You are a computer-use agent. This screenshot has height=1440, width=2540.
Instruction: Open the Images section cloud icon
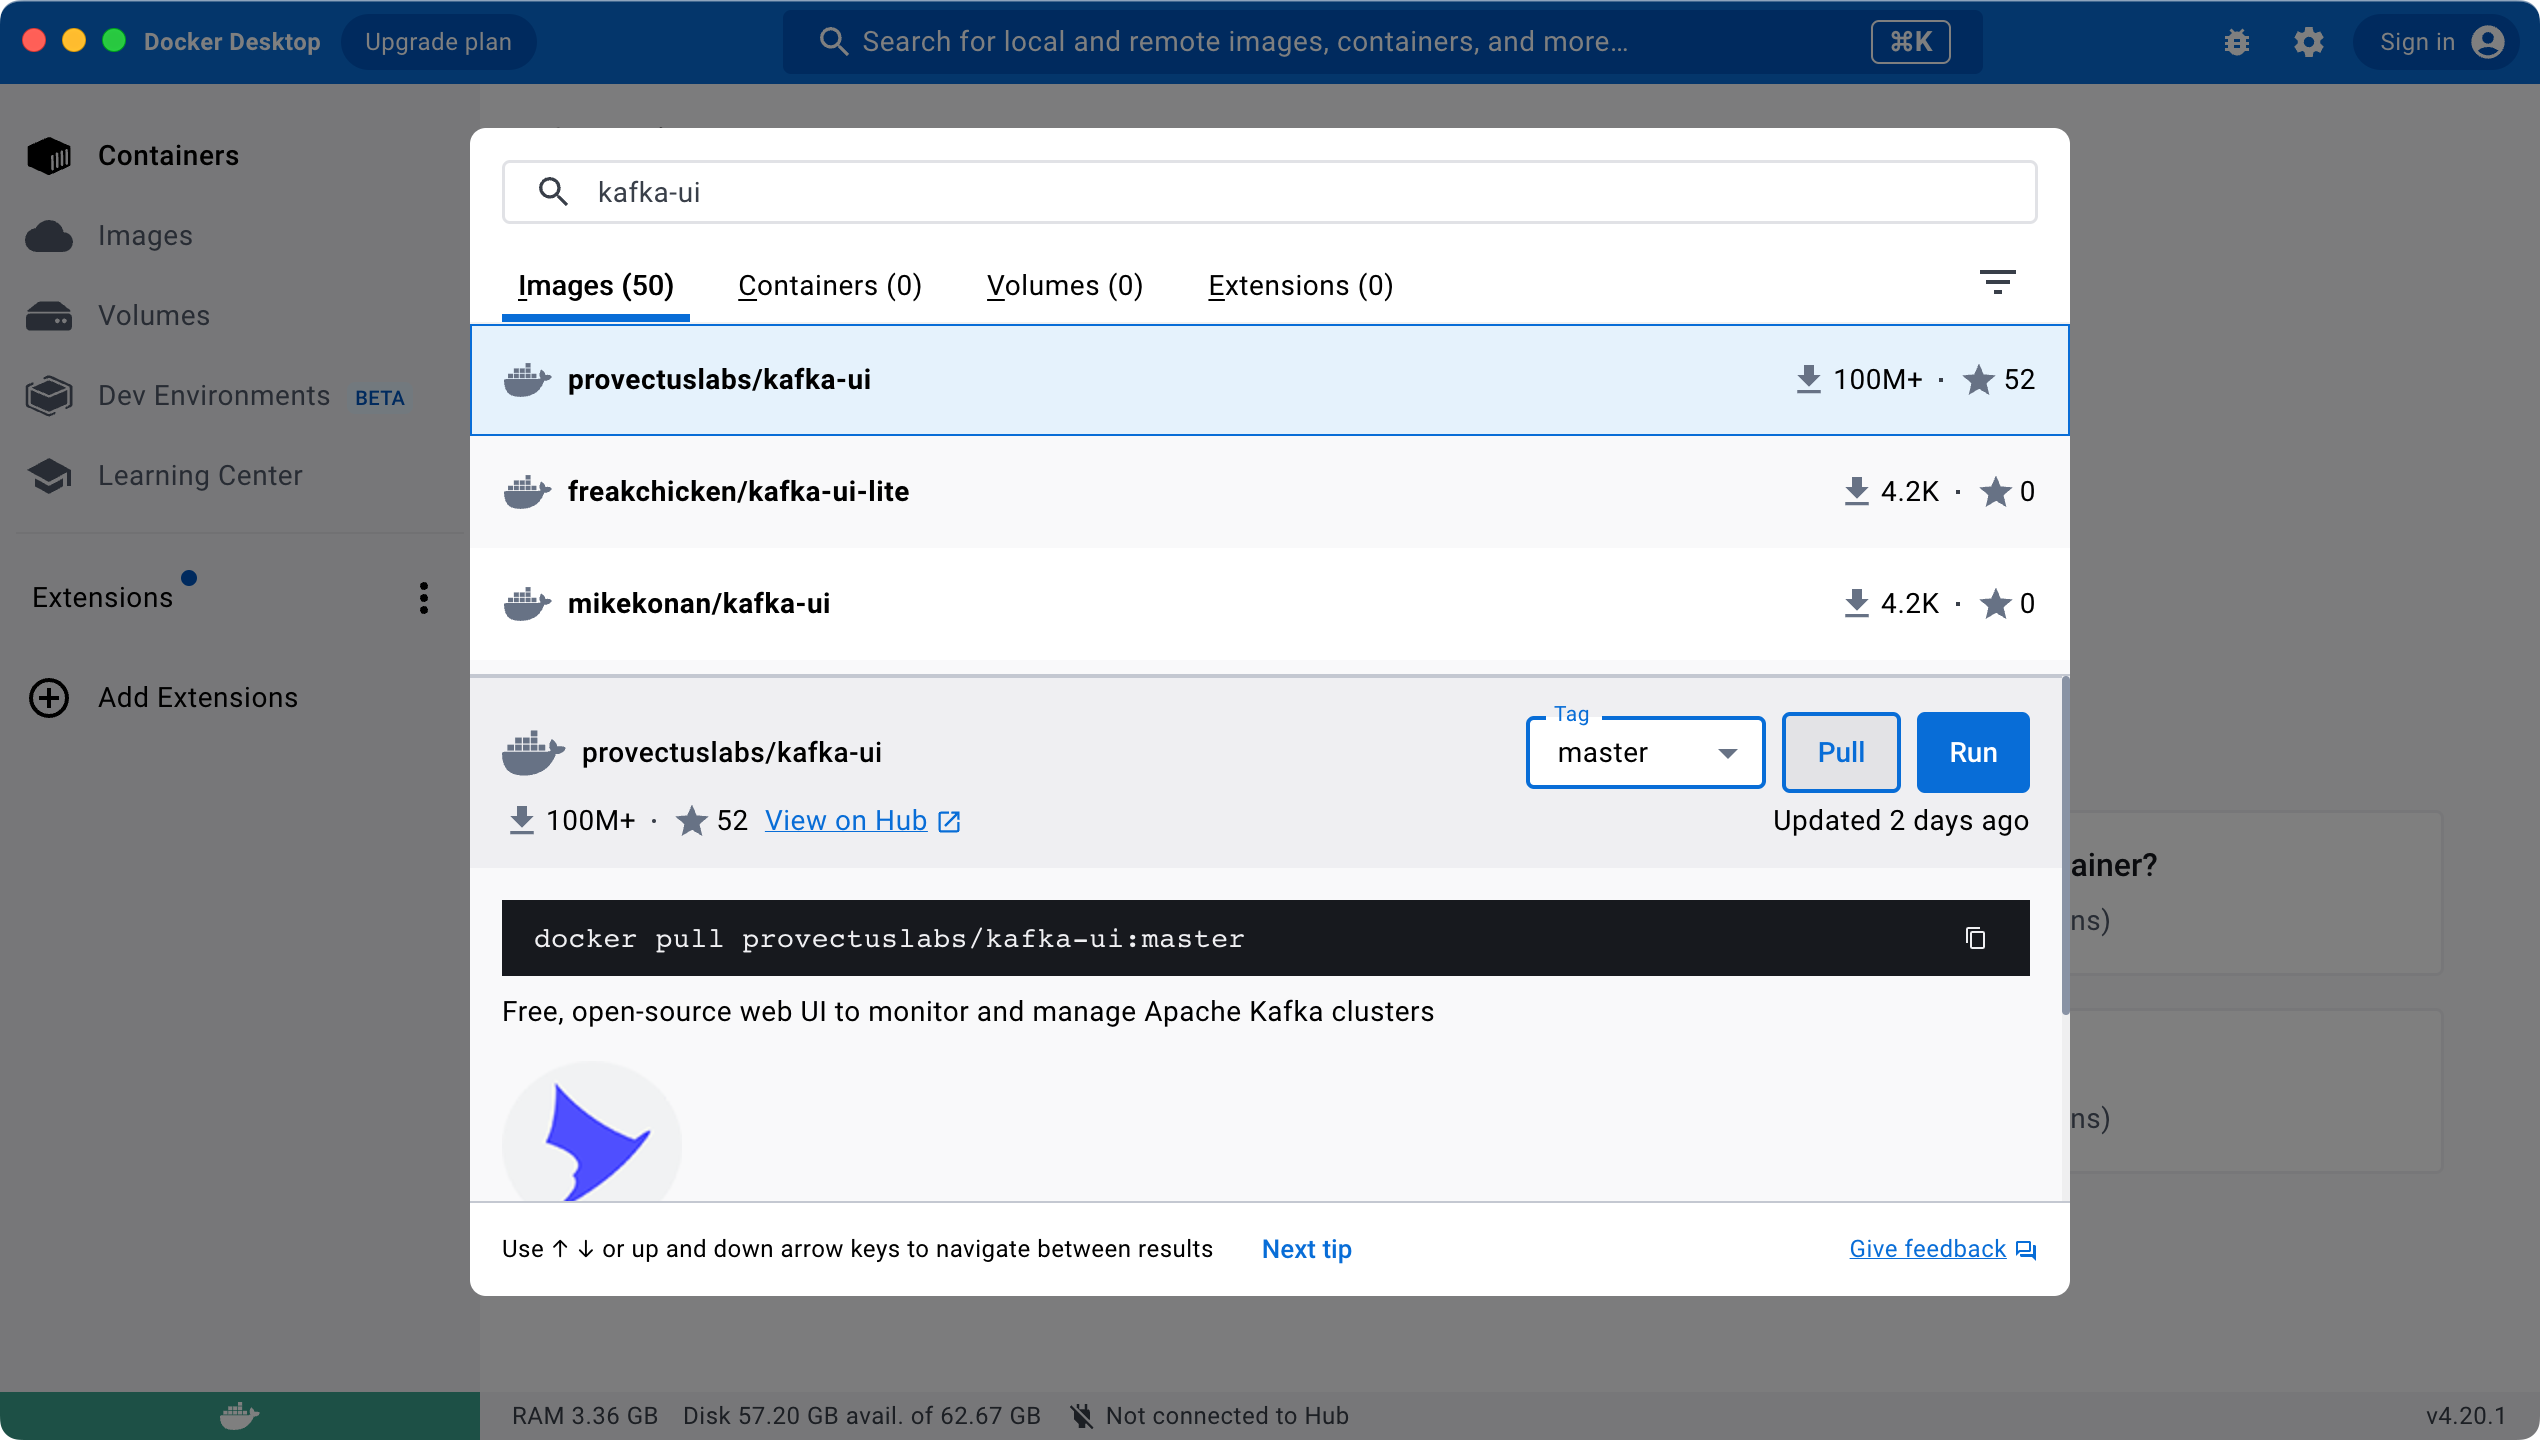pyautogui.click(x=49, y=236)
